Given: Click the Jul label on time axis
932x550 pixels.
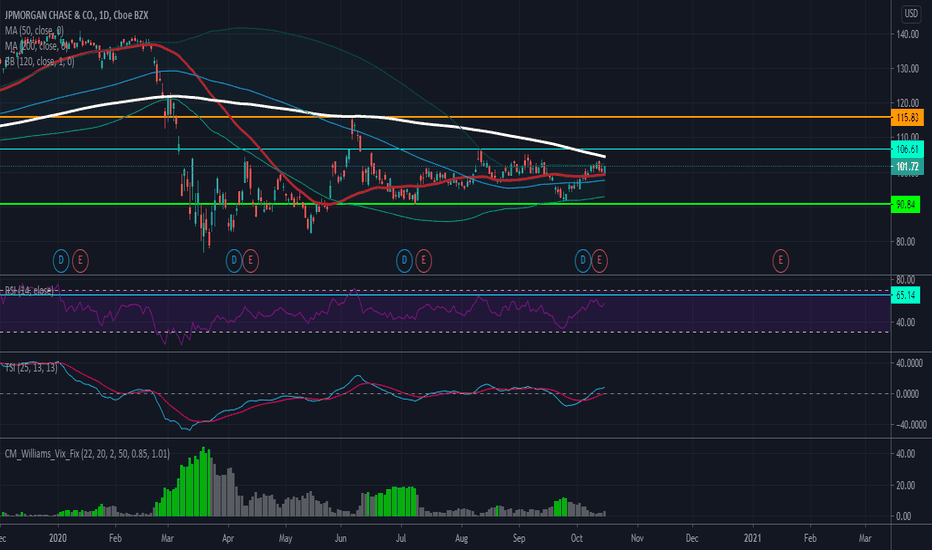Looking at the screenshot, I should pyautogui.click(x=401, y=538).
